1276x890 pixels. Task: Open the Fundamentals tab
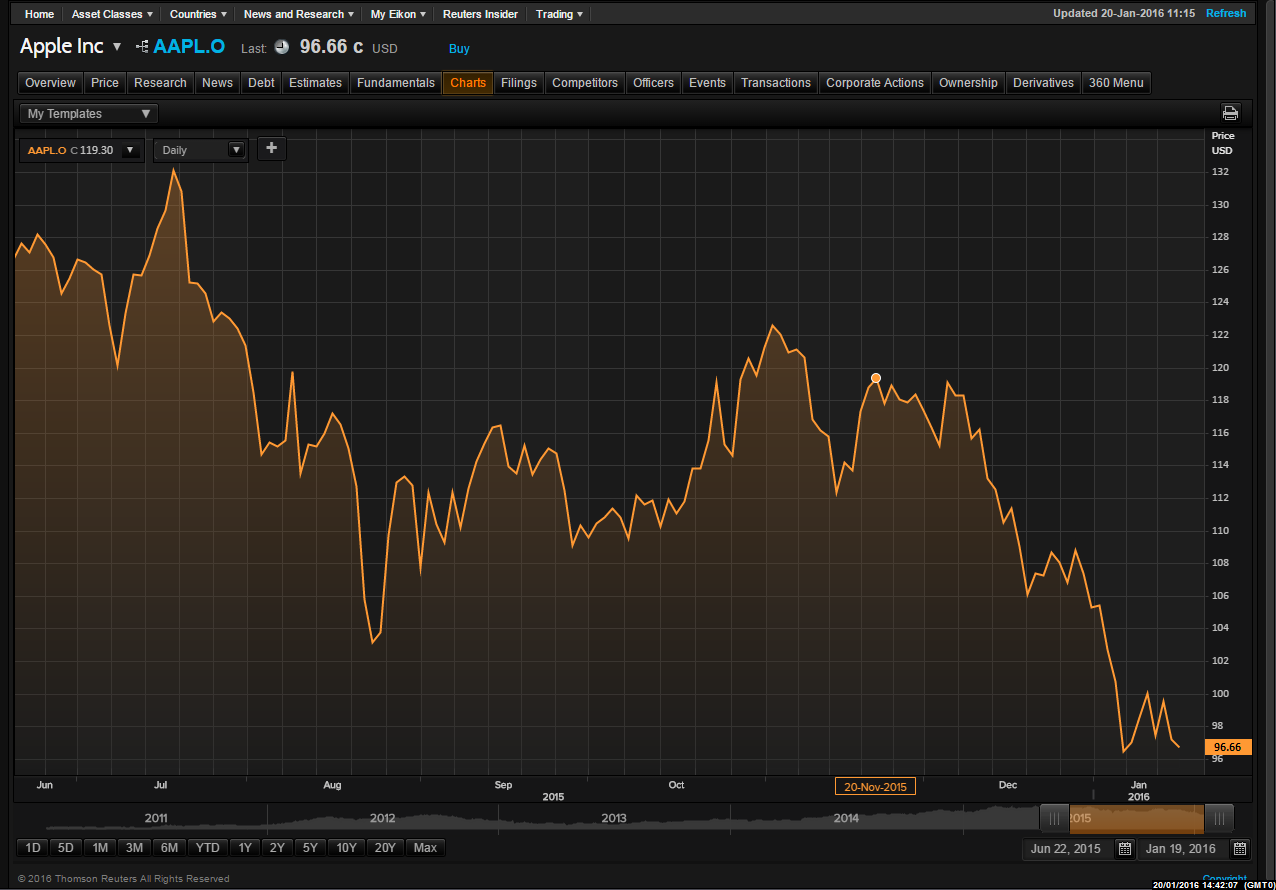396,83
